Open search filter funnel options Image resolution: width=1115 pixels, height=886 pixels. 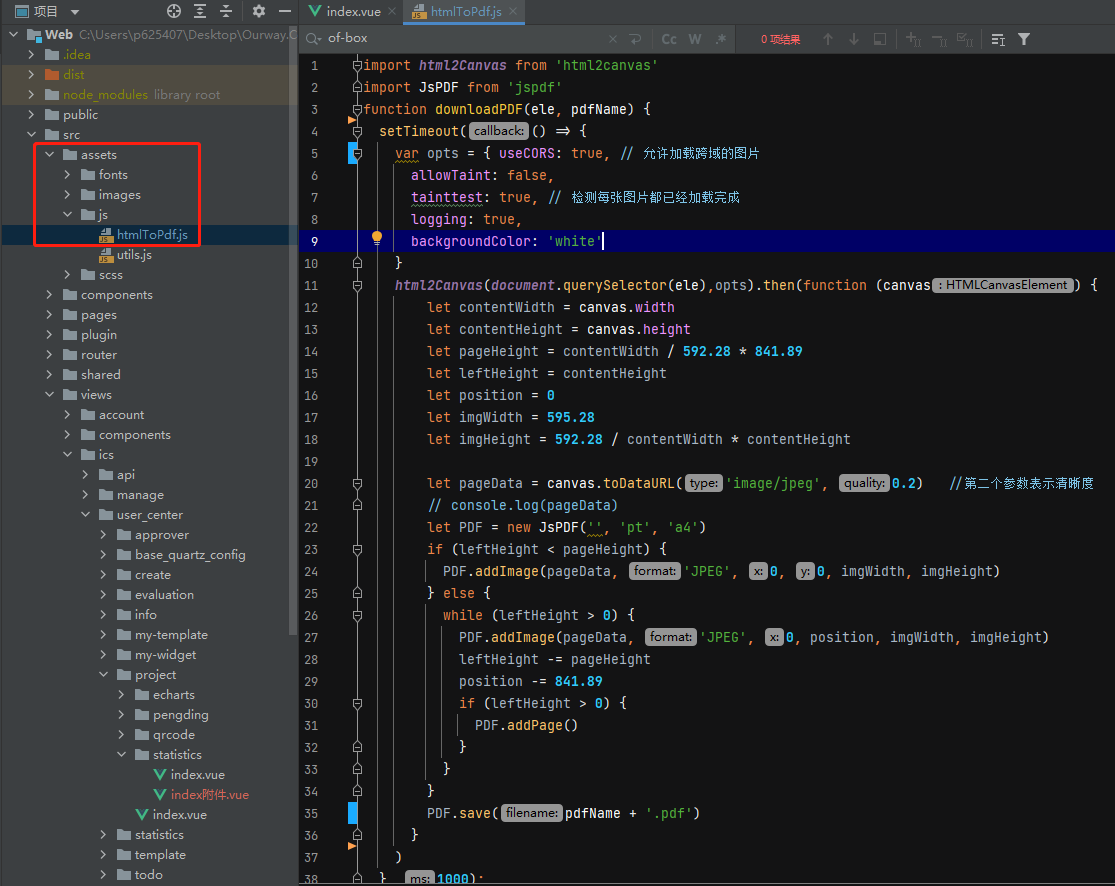pos(1024,39)
